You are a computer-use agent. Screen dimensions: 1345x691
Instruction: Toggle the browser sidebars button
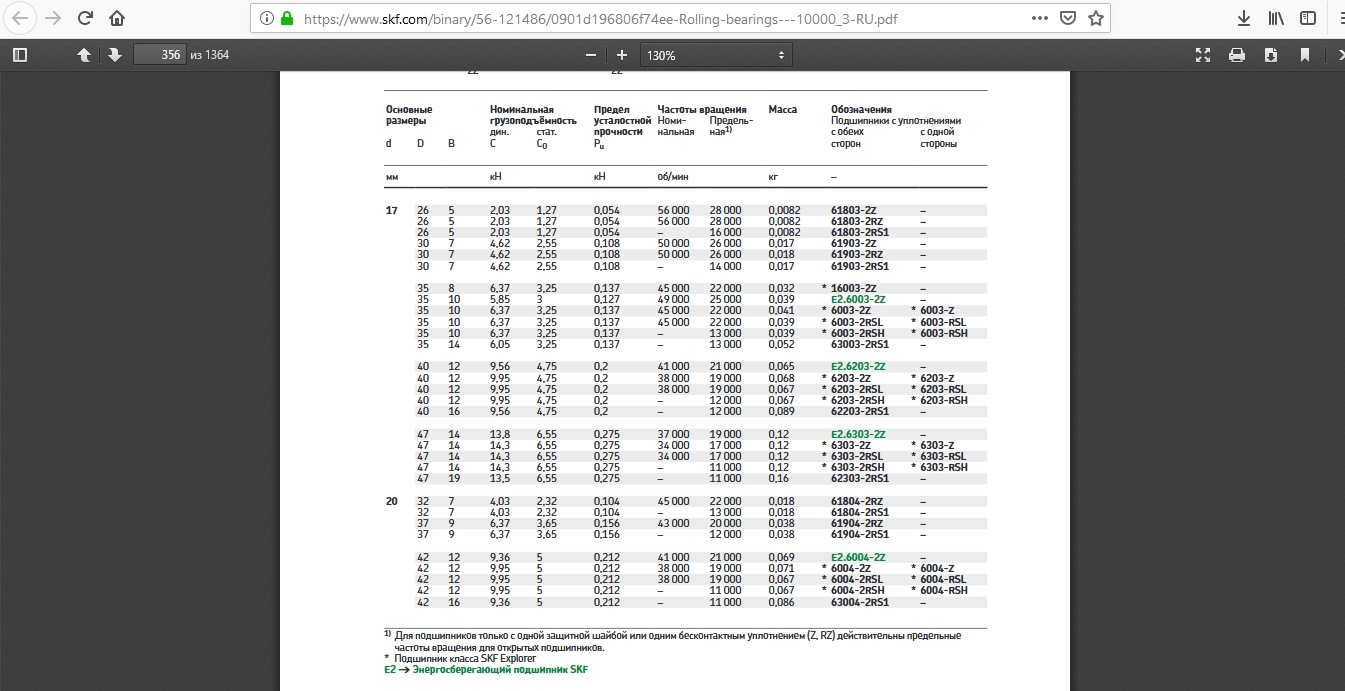[1307, 18]
